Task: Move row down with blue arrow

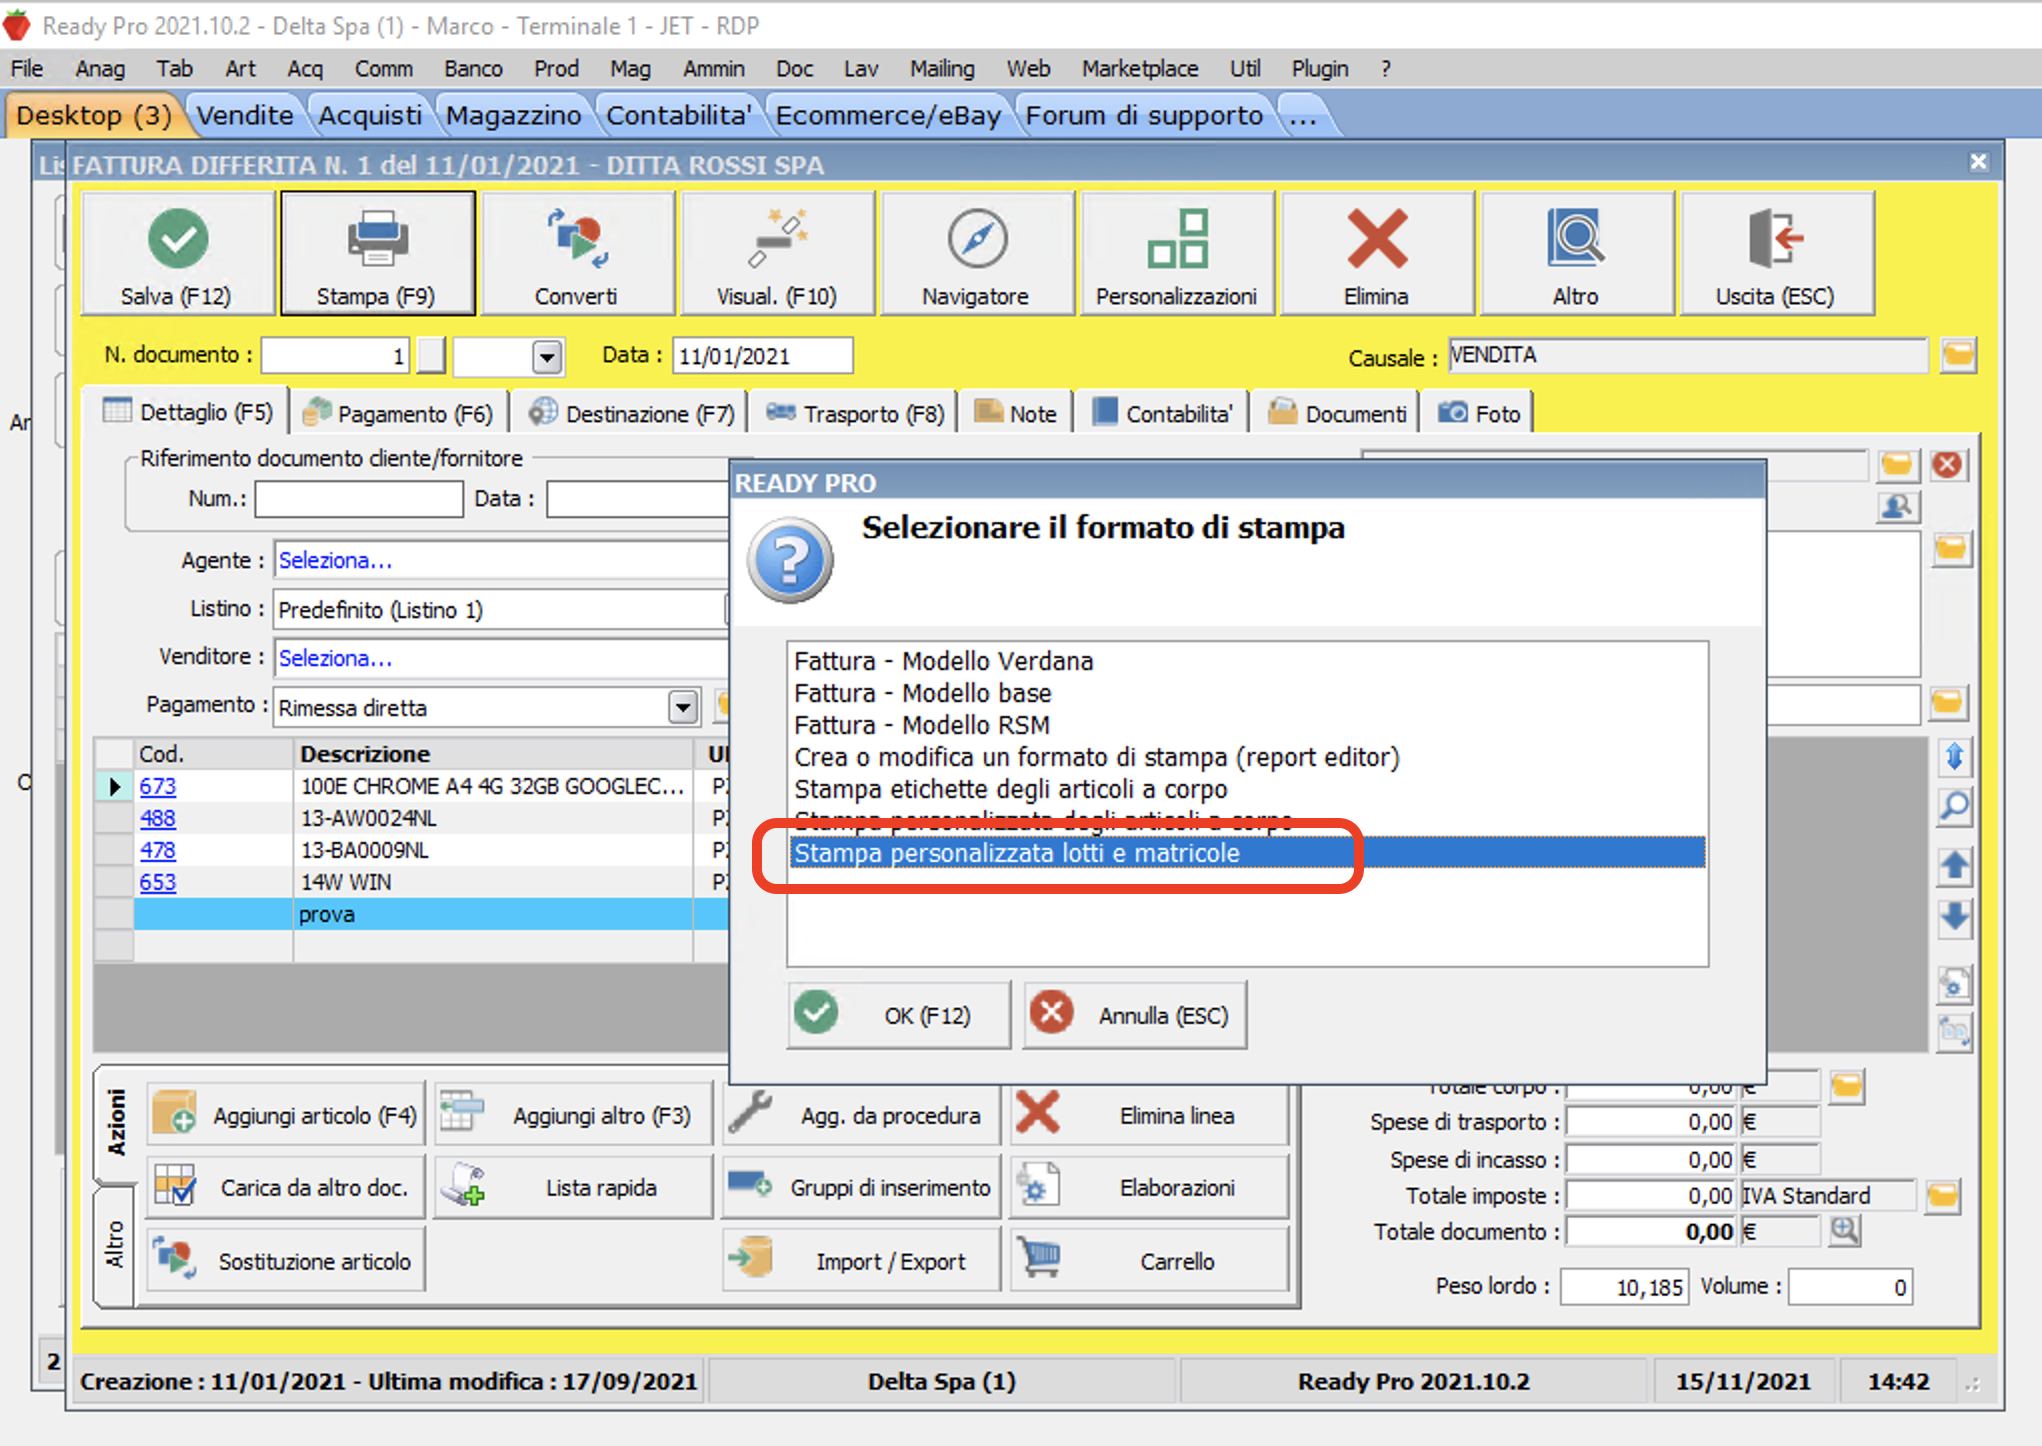Action: tap(1954, 919)
